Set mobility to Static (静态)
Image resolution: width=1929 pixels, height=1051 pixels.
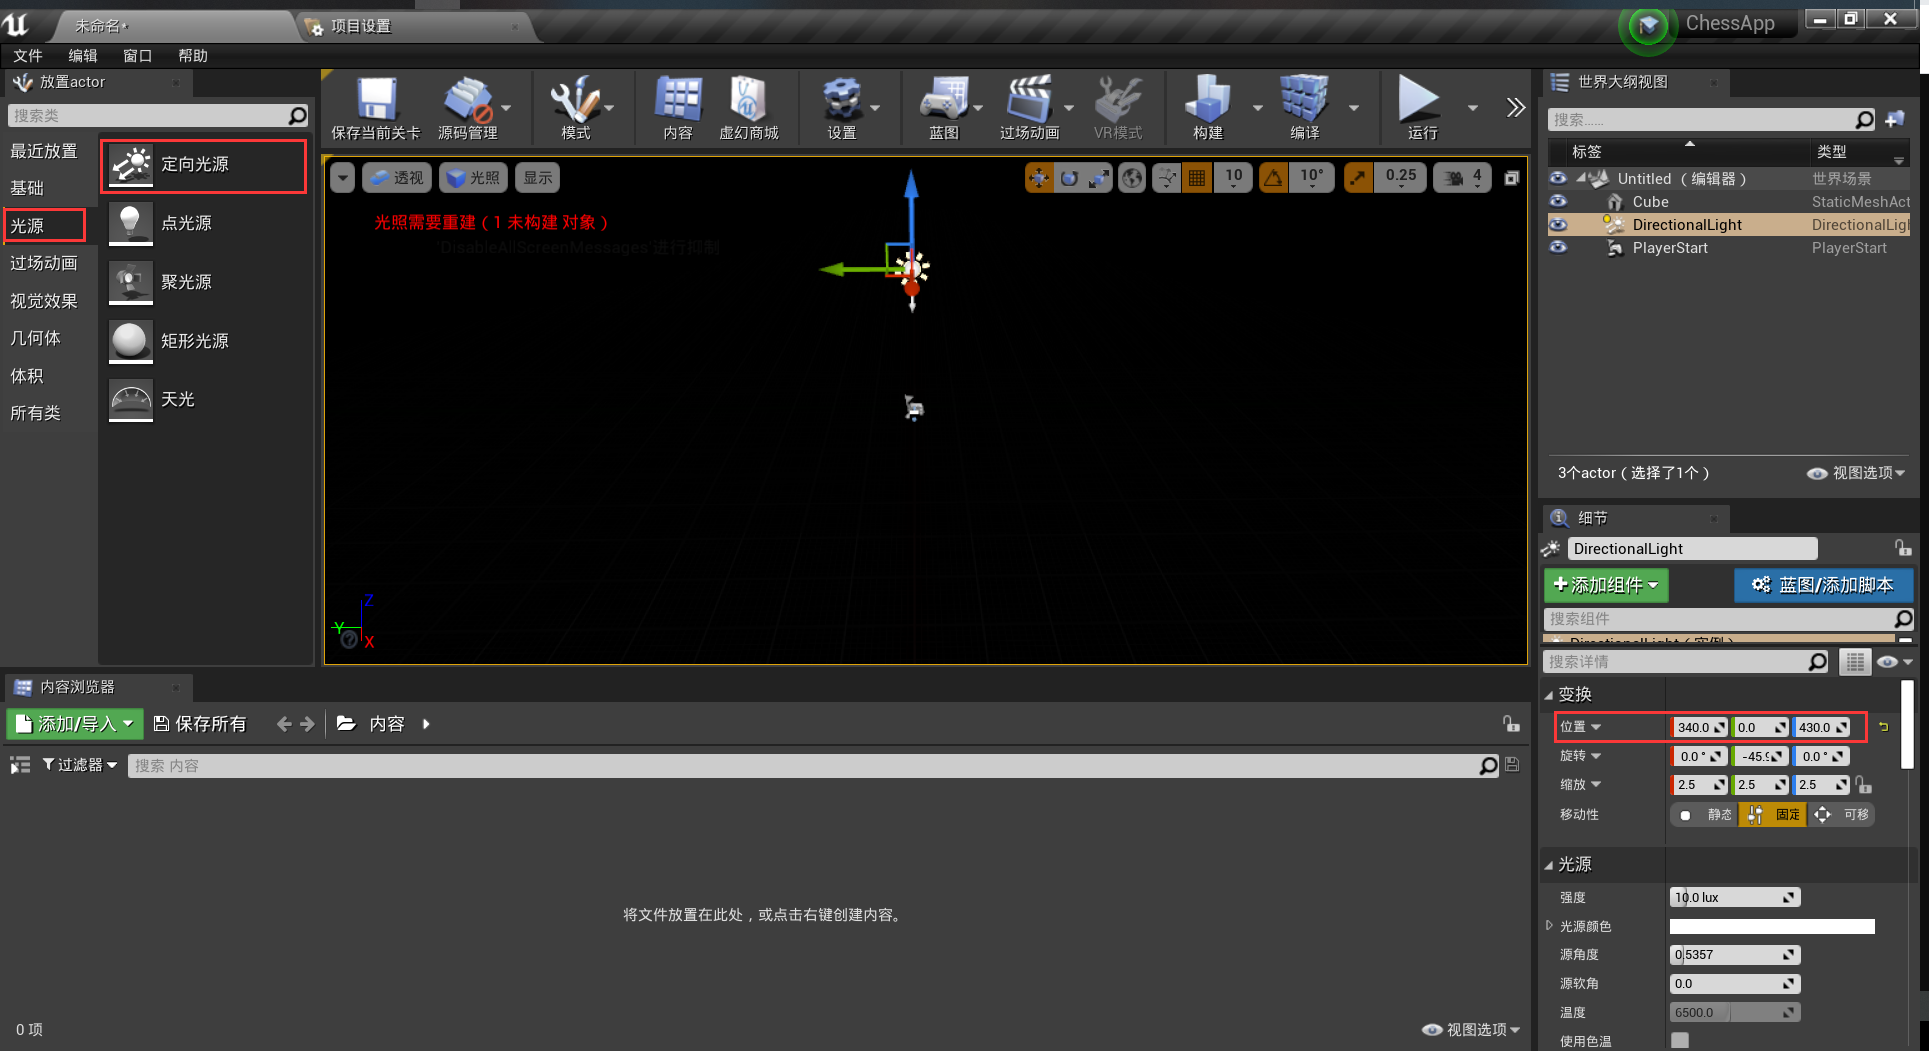(1706, 815)
